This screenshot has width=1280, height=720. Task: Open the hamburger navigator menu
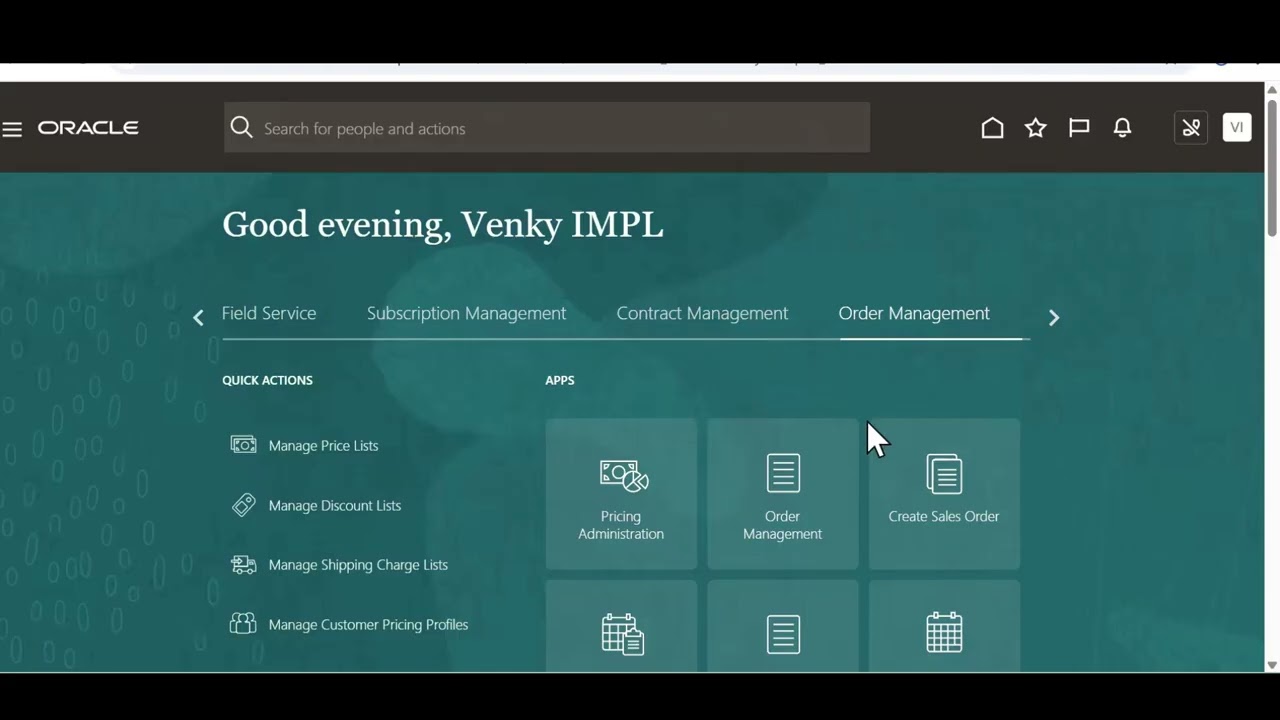click(x=12, y=129)
